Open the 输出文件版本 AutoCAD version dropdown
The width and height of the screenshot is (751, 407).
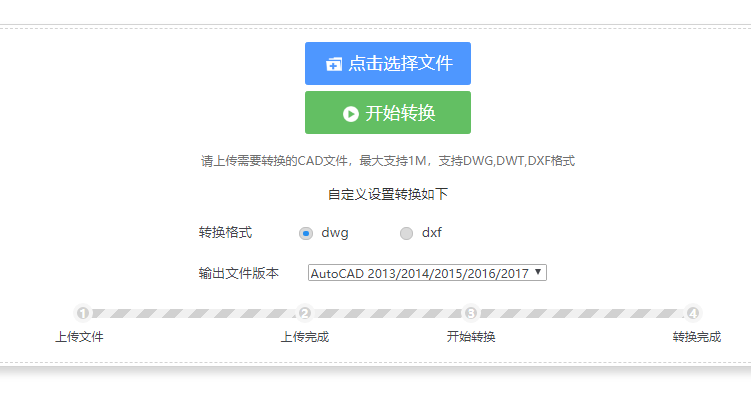tap(427, 273)
